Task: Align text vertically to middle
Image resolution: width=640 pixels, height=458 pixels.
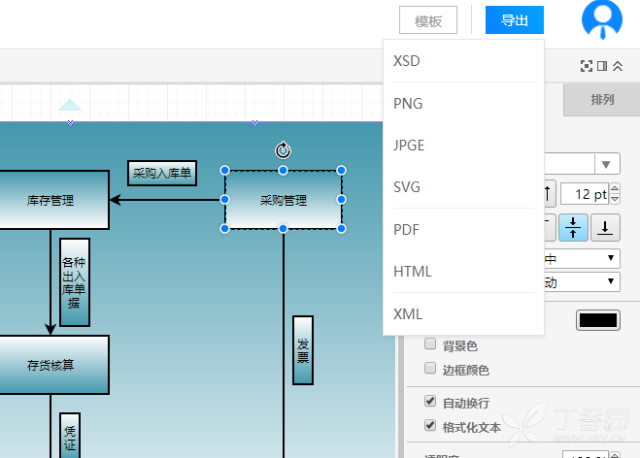Action: (x=573, y=227)
